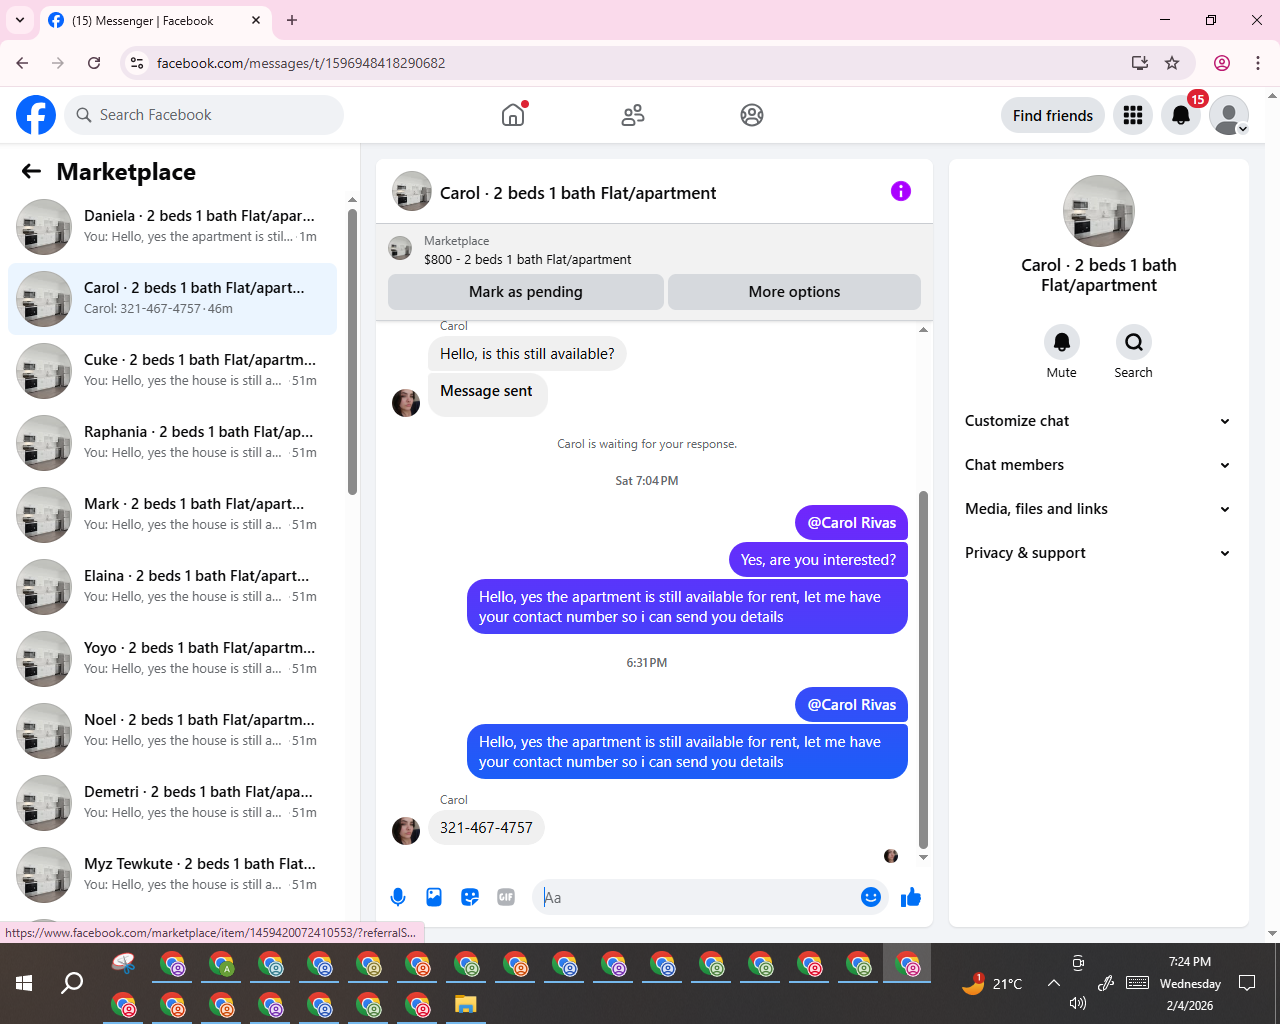The height and width of the screenshot is (1024, 1280).
Task: Open Windows taskbar search
Action: click(x=72, y=983)
